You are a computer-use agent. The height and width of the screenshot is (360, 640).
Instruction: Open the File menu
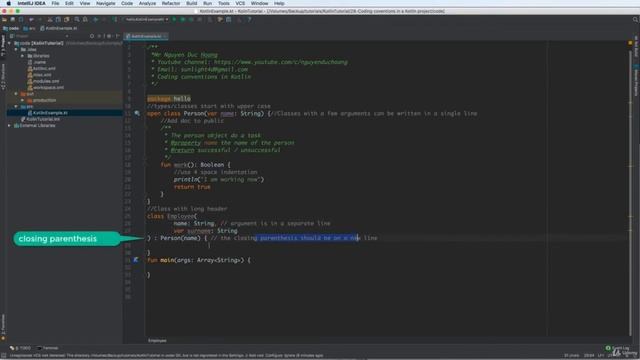(x=55, y=3)
